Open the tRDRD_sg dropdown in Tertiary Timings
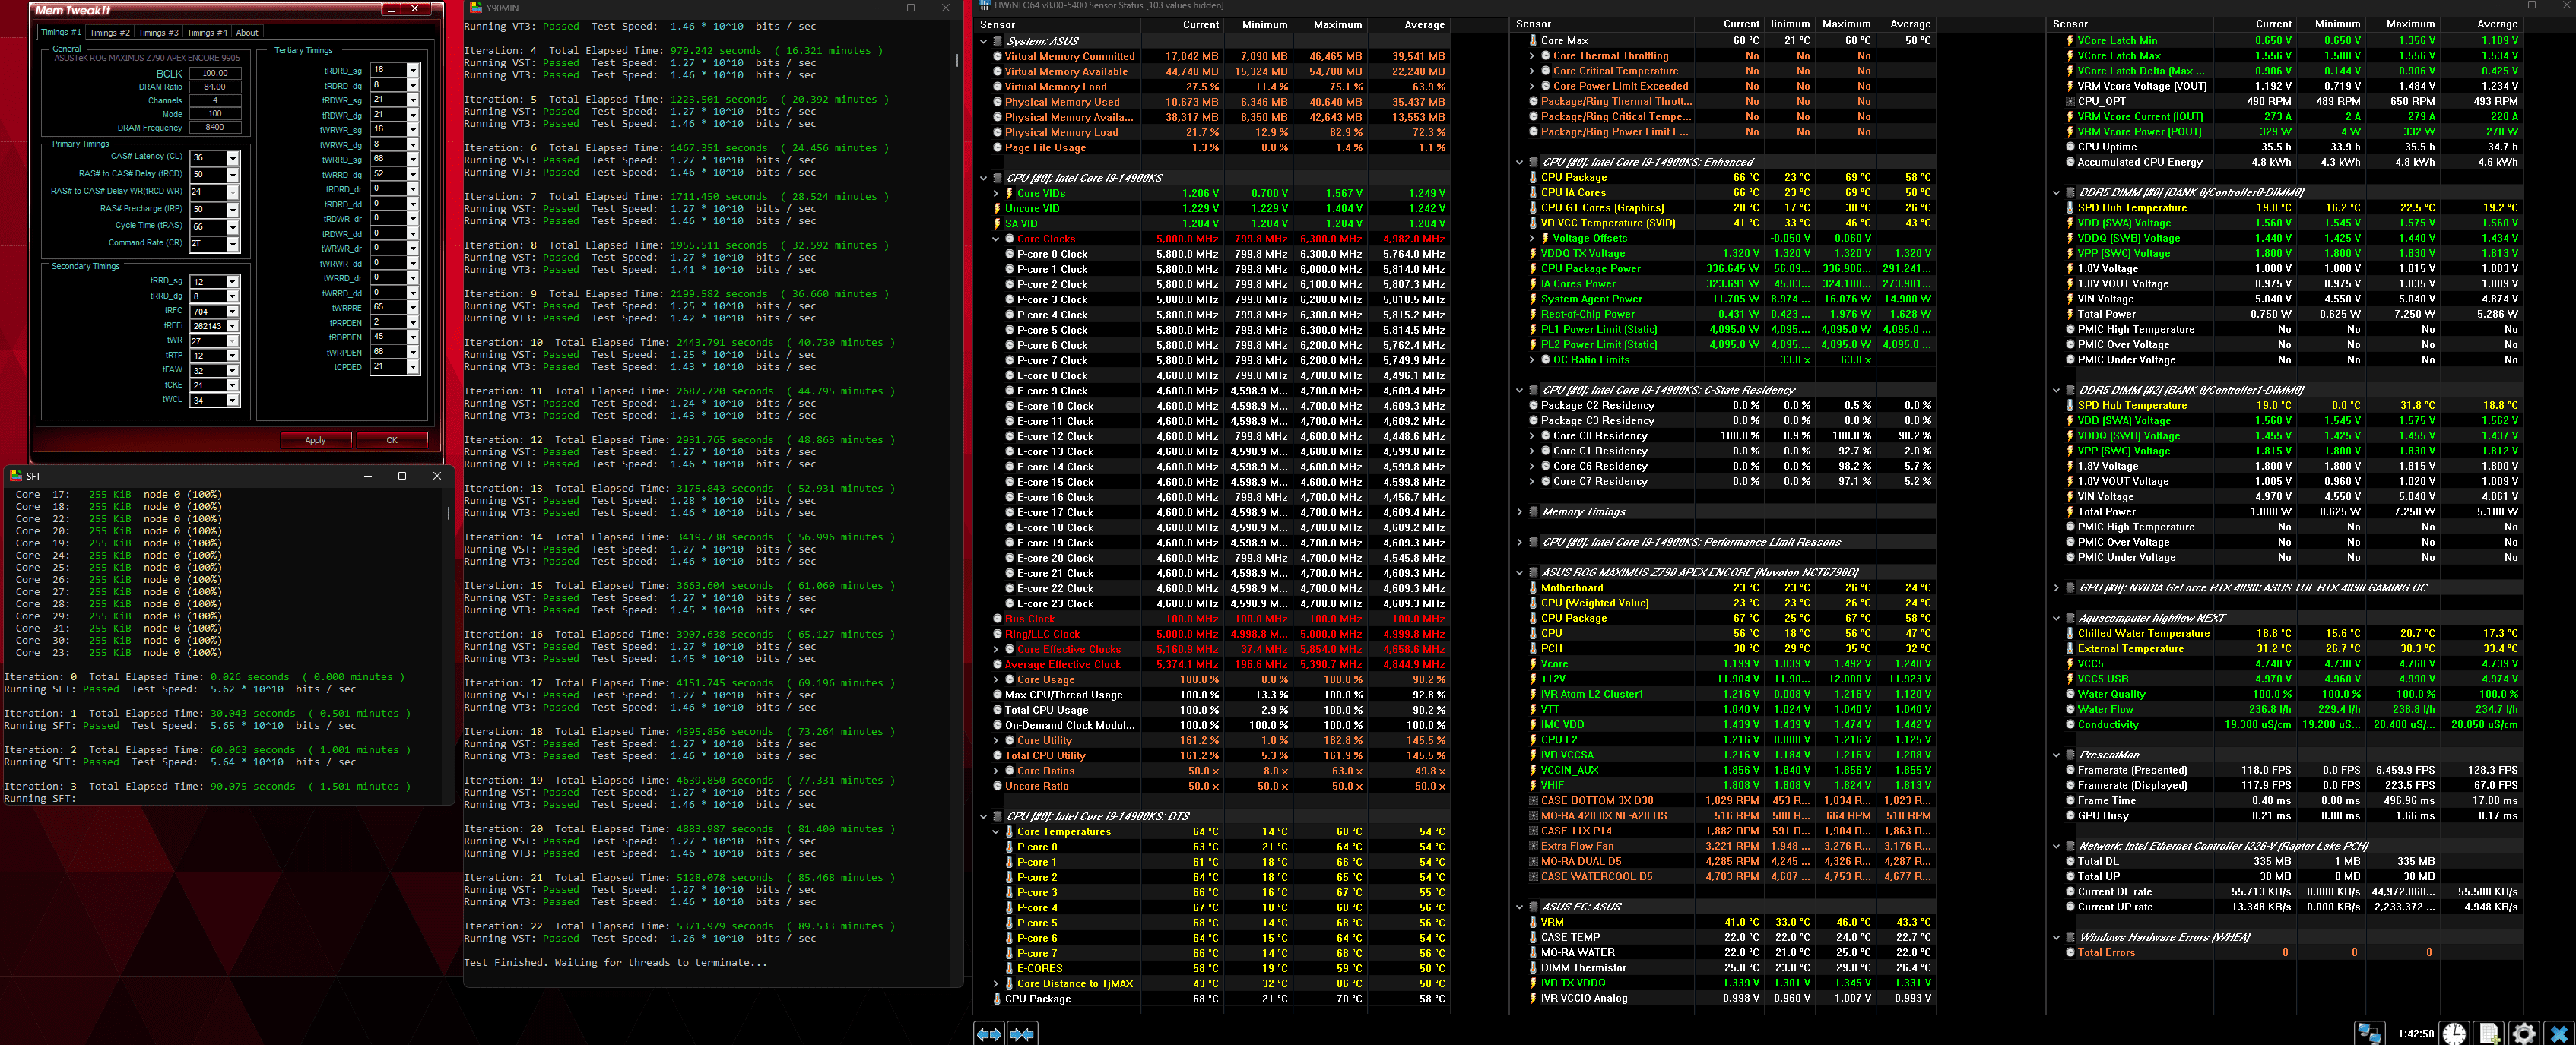The image size is (2576, 1045). [x=412, y=70]
